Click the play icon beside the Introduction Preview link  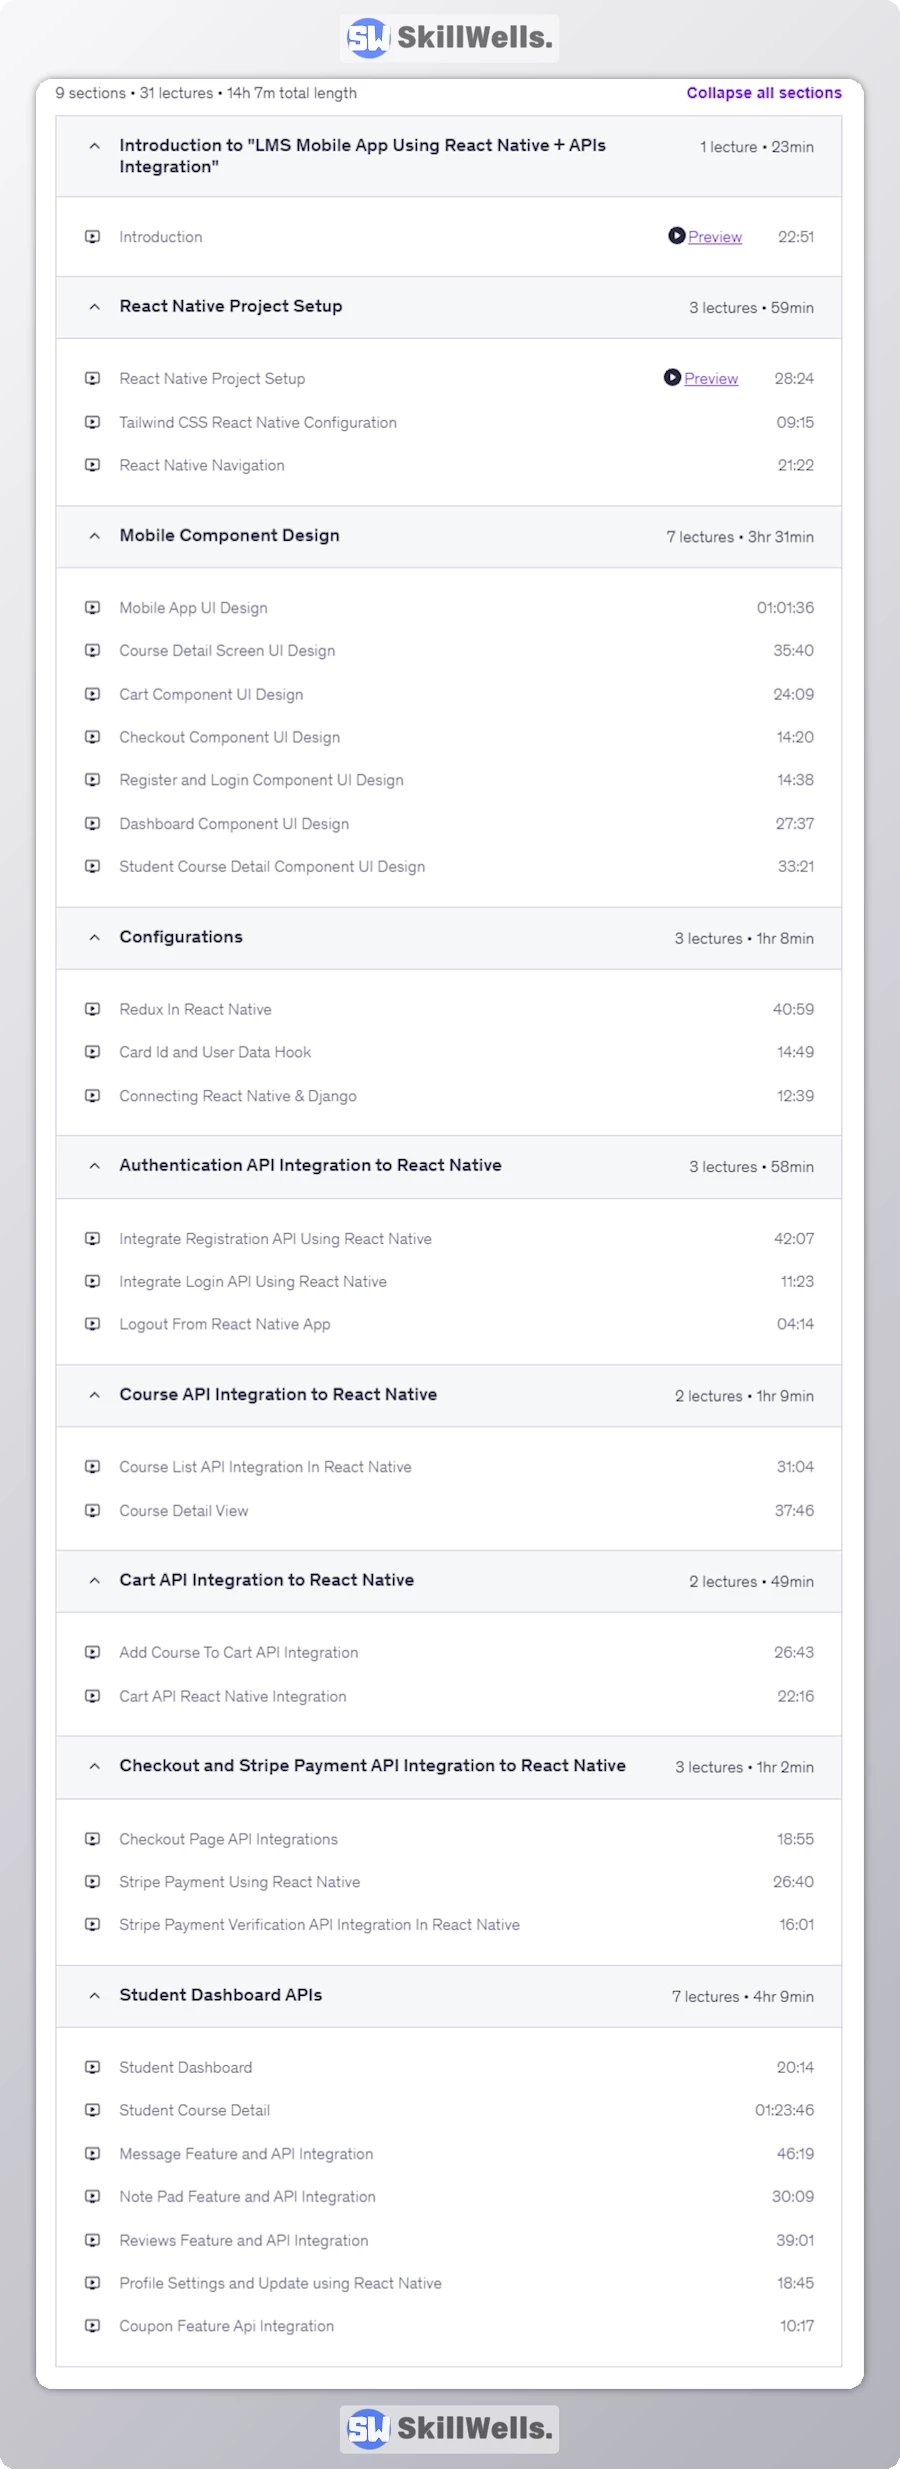point(676,237)
